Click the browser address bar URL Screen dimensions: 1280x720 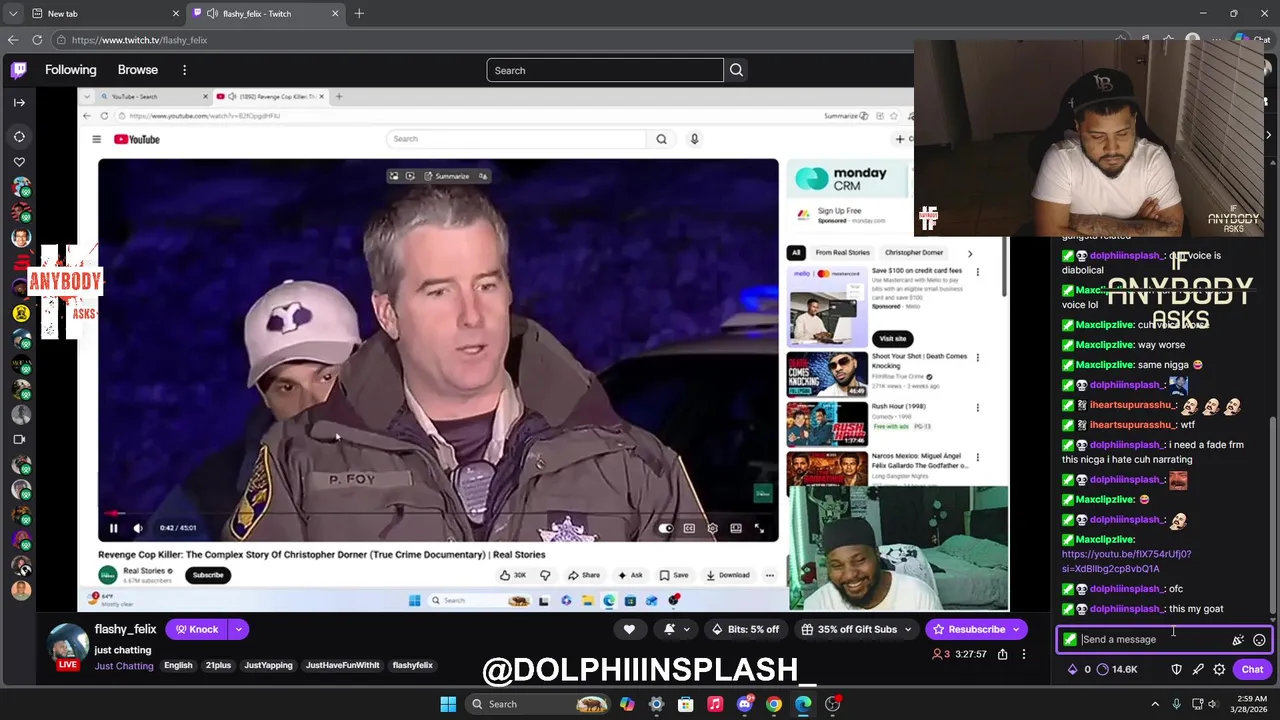140,40
